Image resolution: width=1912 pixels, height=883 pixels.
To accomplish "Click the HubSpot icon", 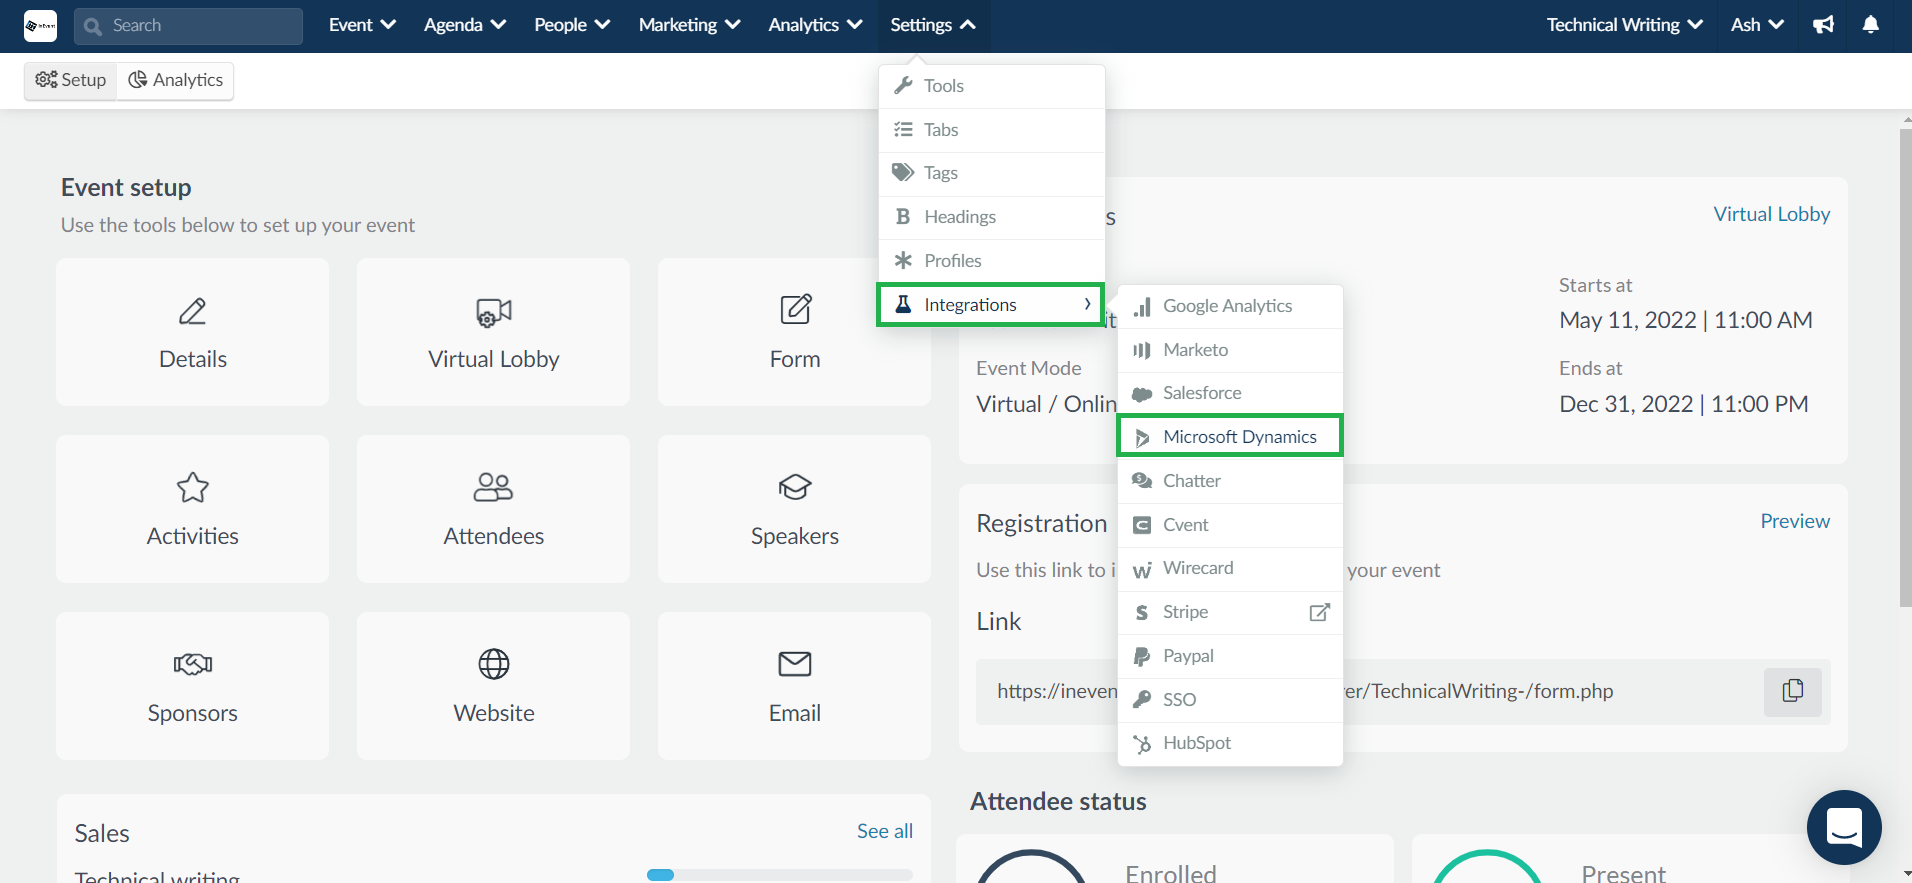I will click(1142, 743).
